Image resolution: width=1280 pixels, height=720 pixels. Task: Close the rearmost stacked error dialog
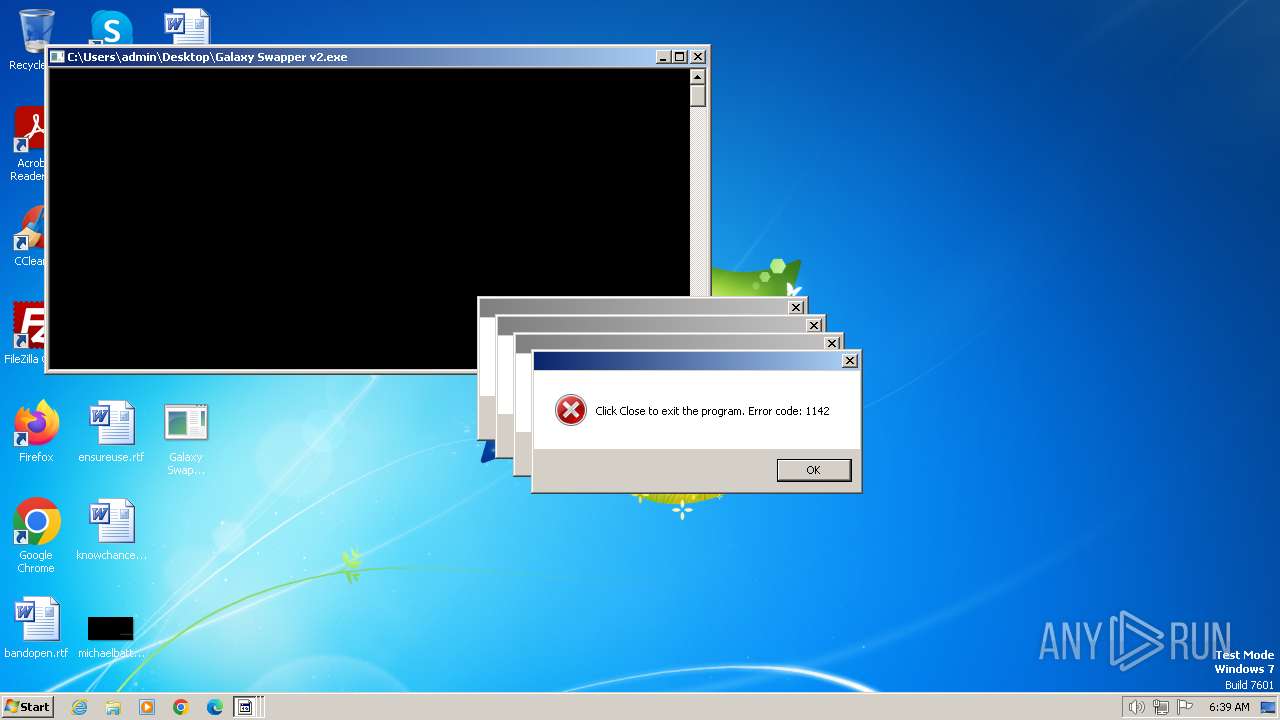coord(795,307)
